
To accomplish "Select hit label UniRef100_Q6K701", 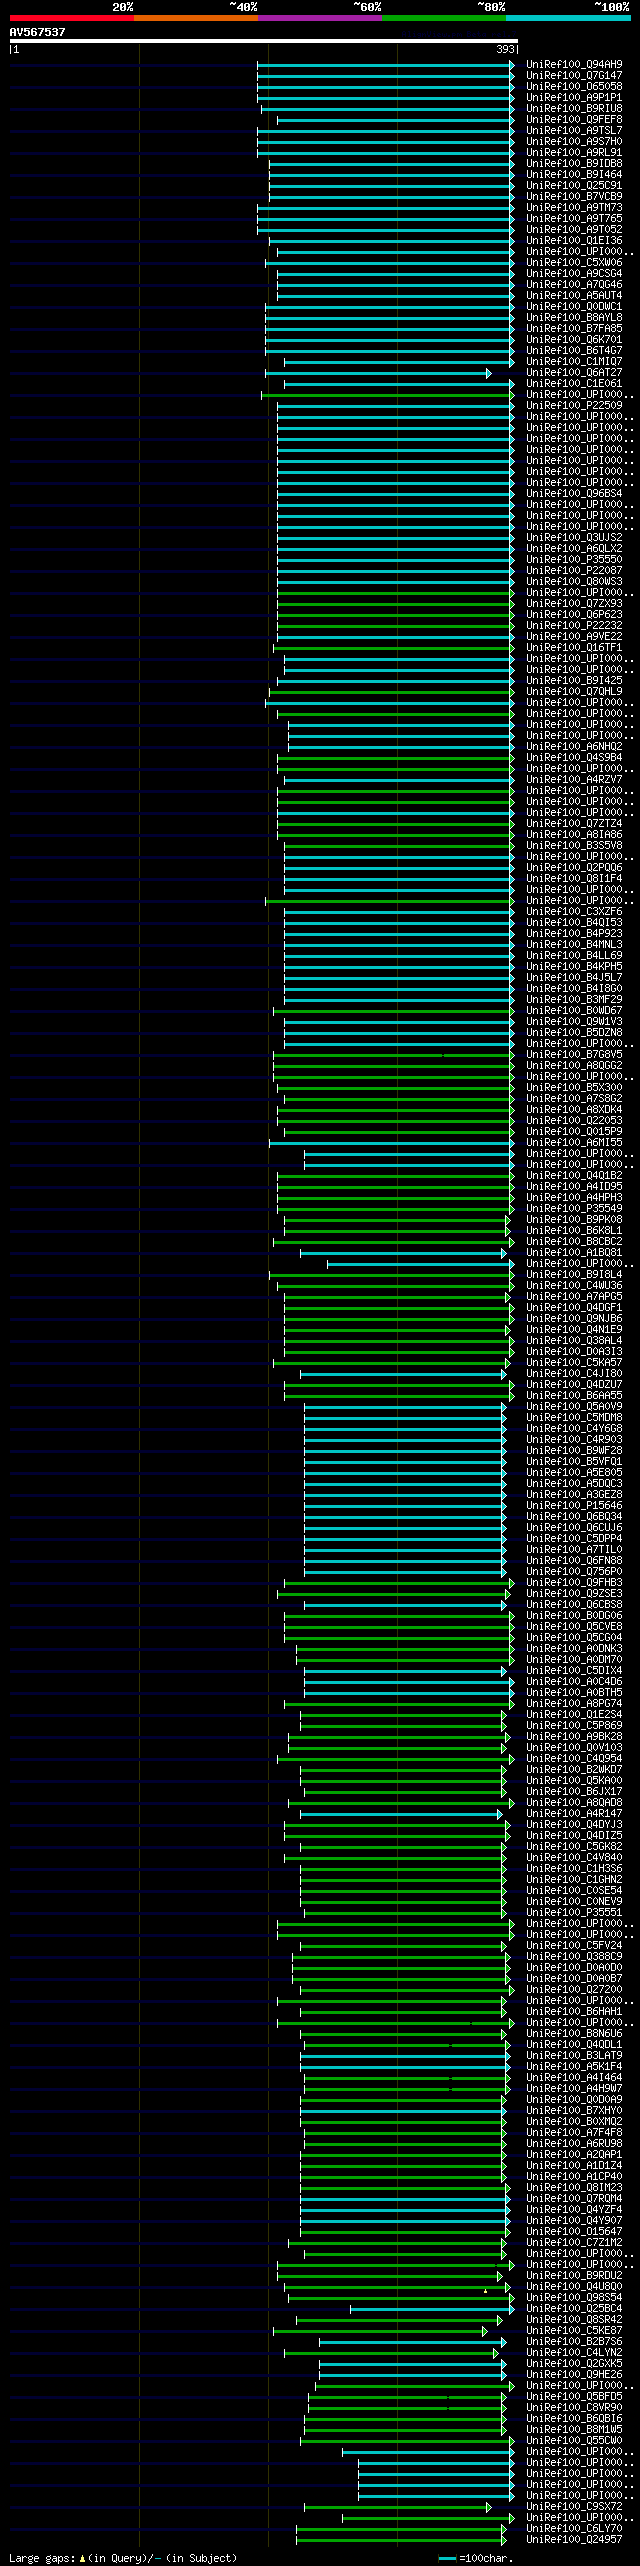I will [x=574, y=339].
